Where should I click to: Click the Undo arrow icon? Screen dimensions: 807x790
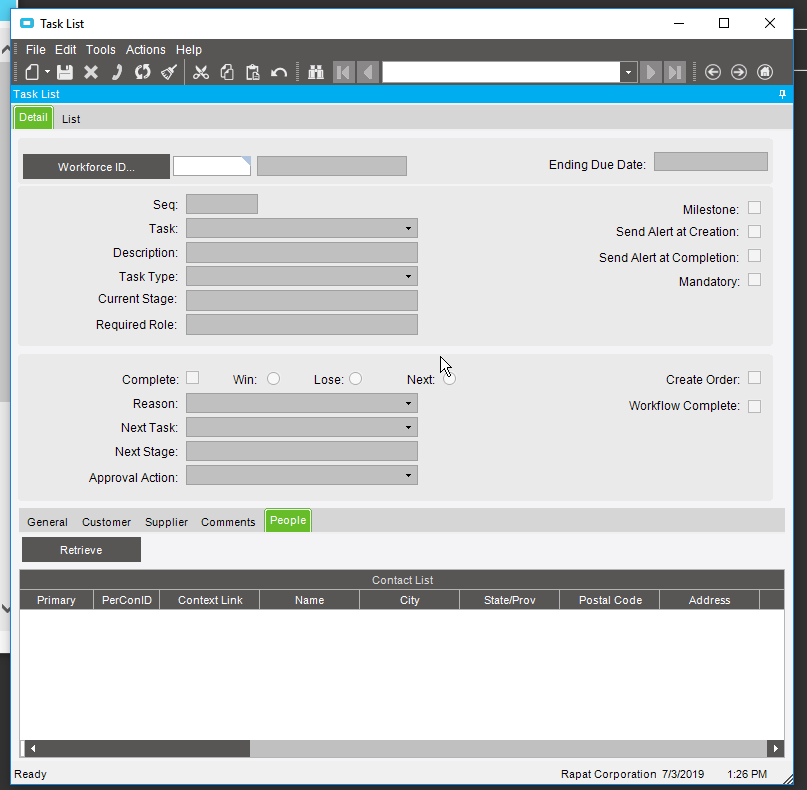tap(279, 72)
